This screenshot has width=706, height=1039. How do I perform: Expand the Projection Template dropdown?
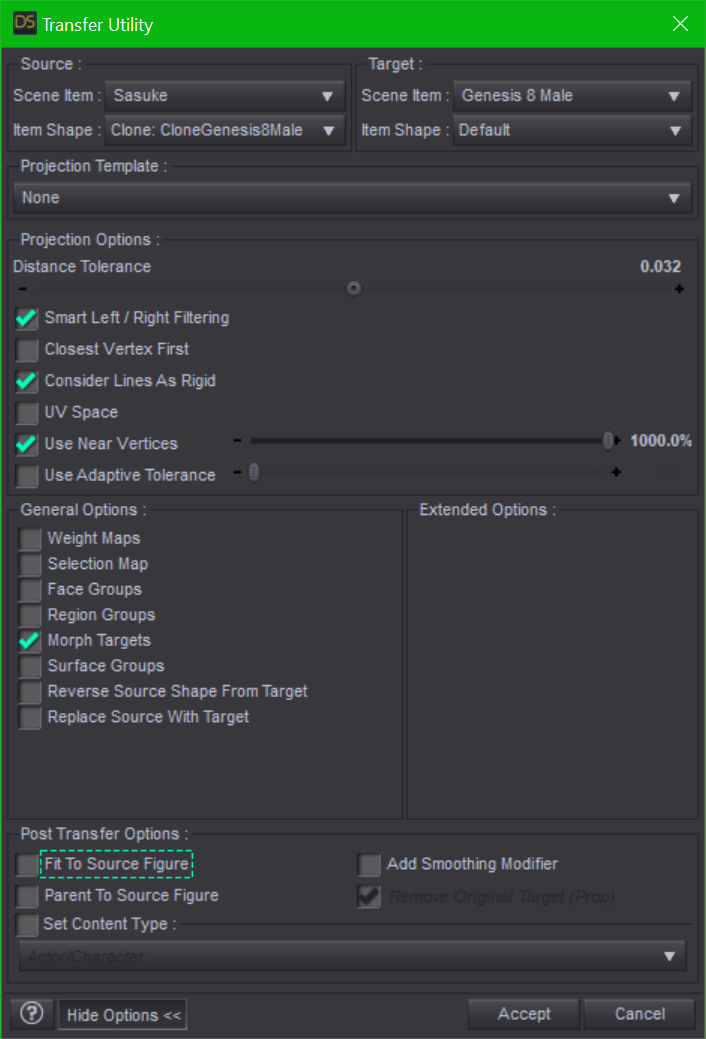tap(353, 198)
